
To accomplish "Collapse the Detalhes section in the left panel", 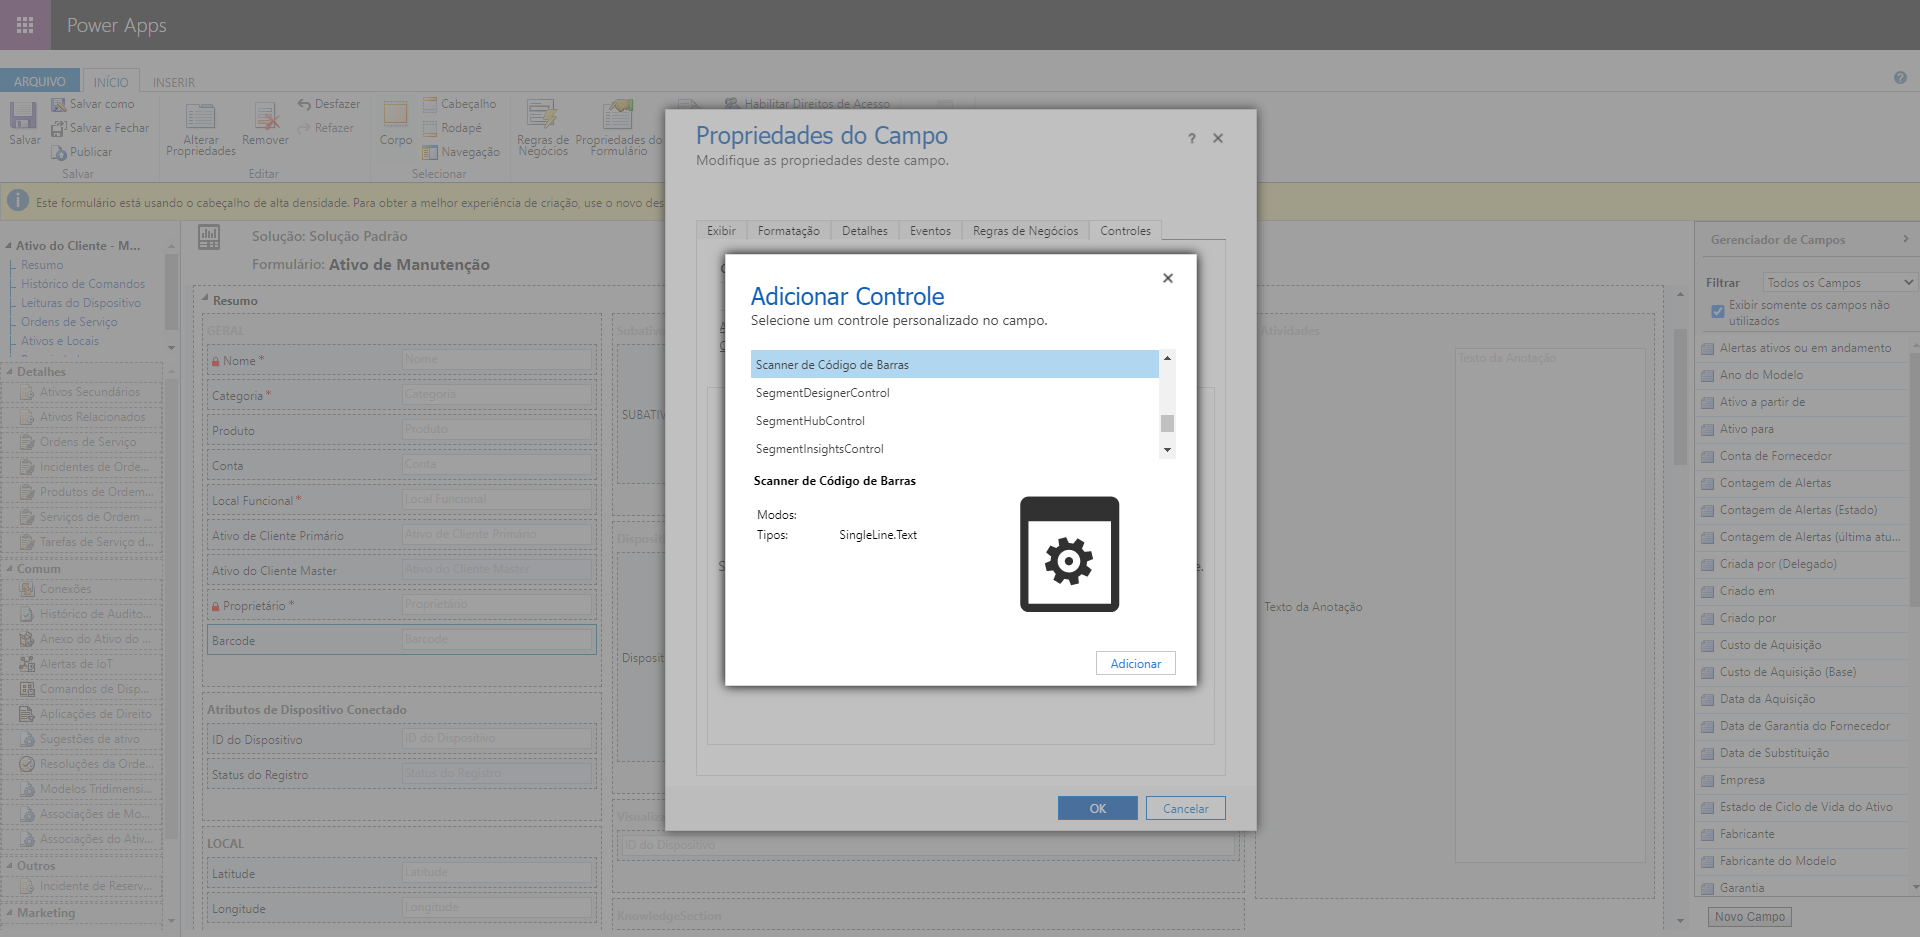I will click(x=8, y=371).
